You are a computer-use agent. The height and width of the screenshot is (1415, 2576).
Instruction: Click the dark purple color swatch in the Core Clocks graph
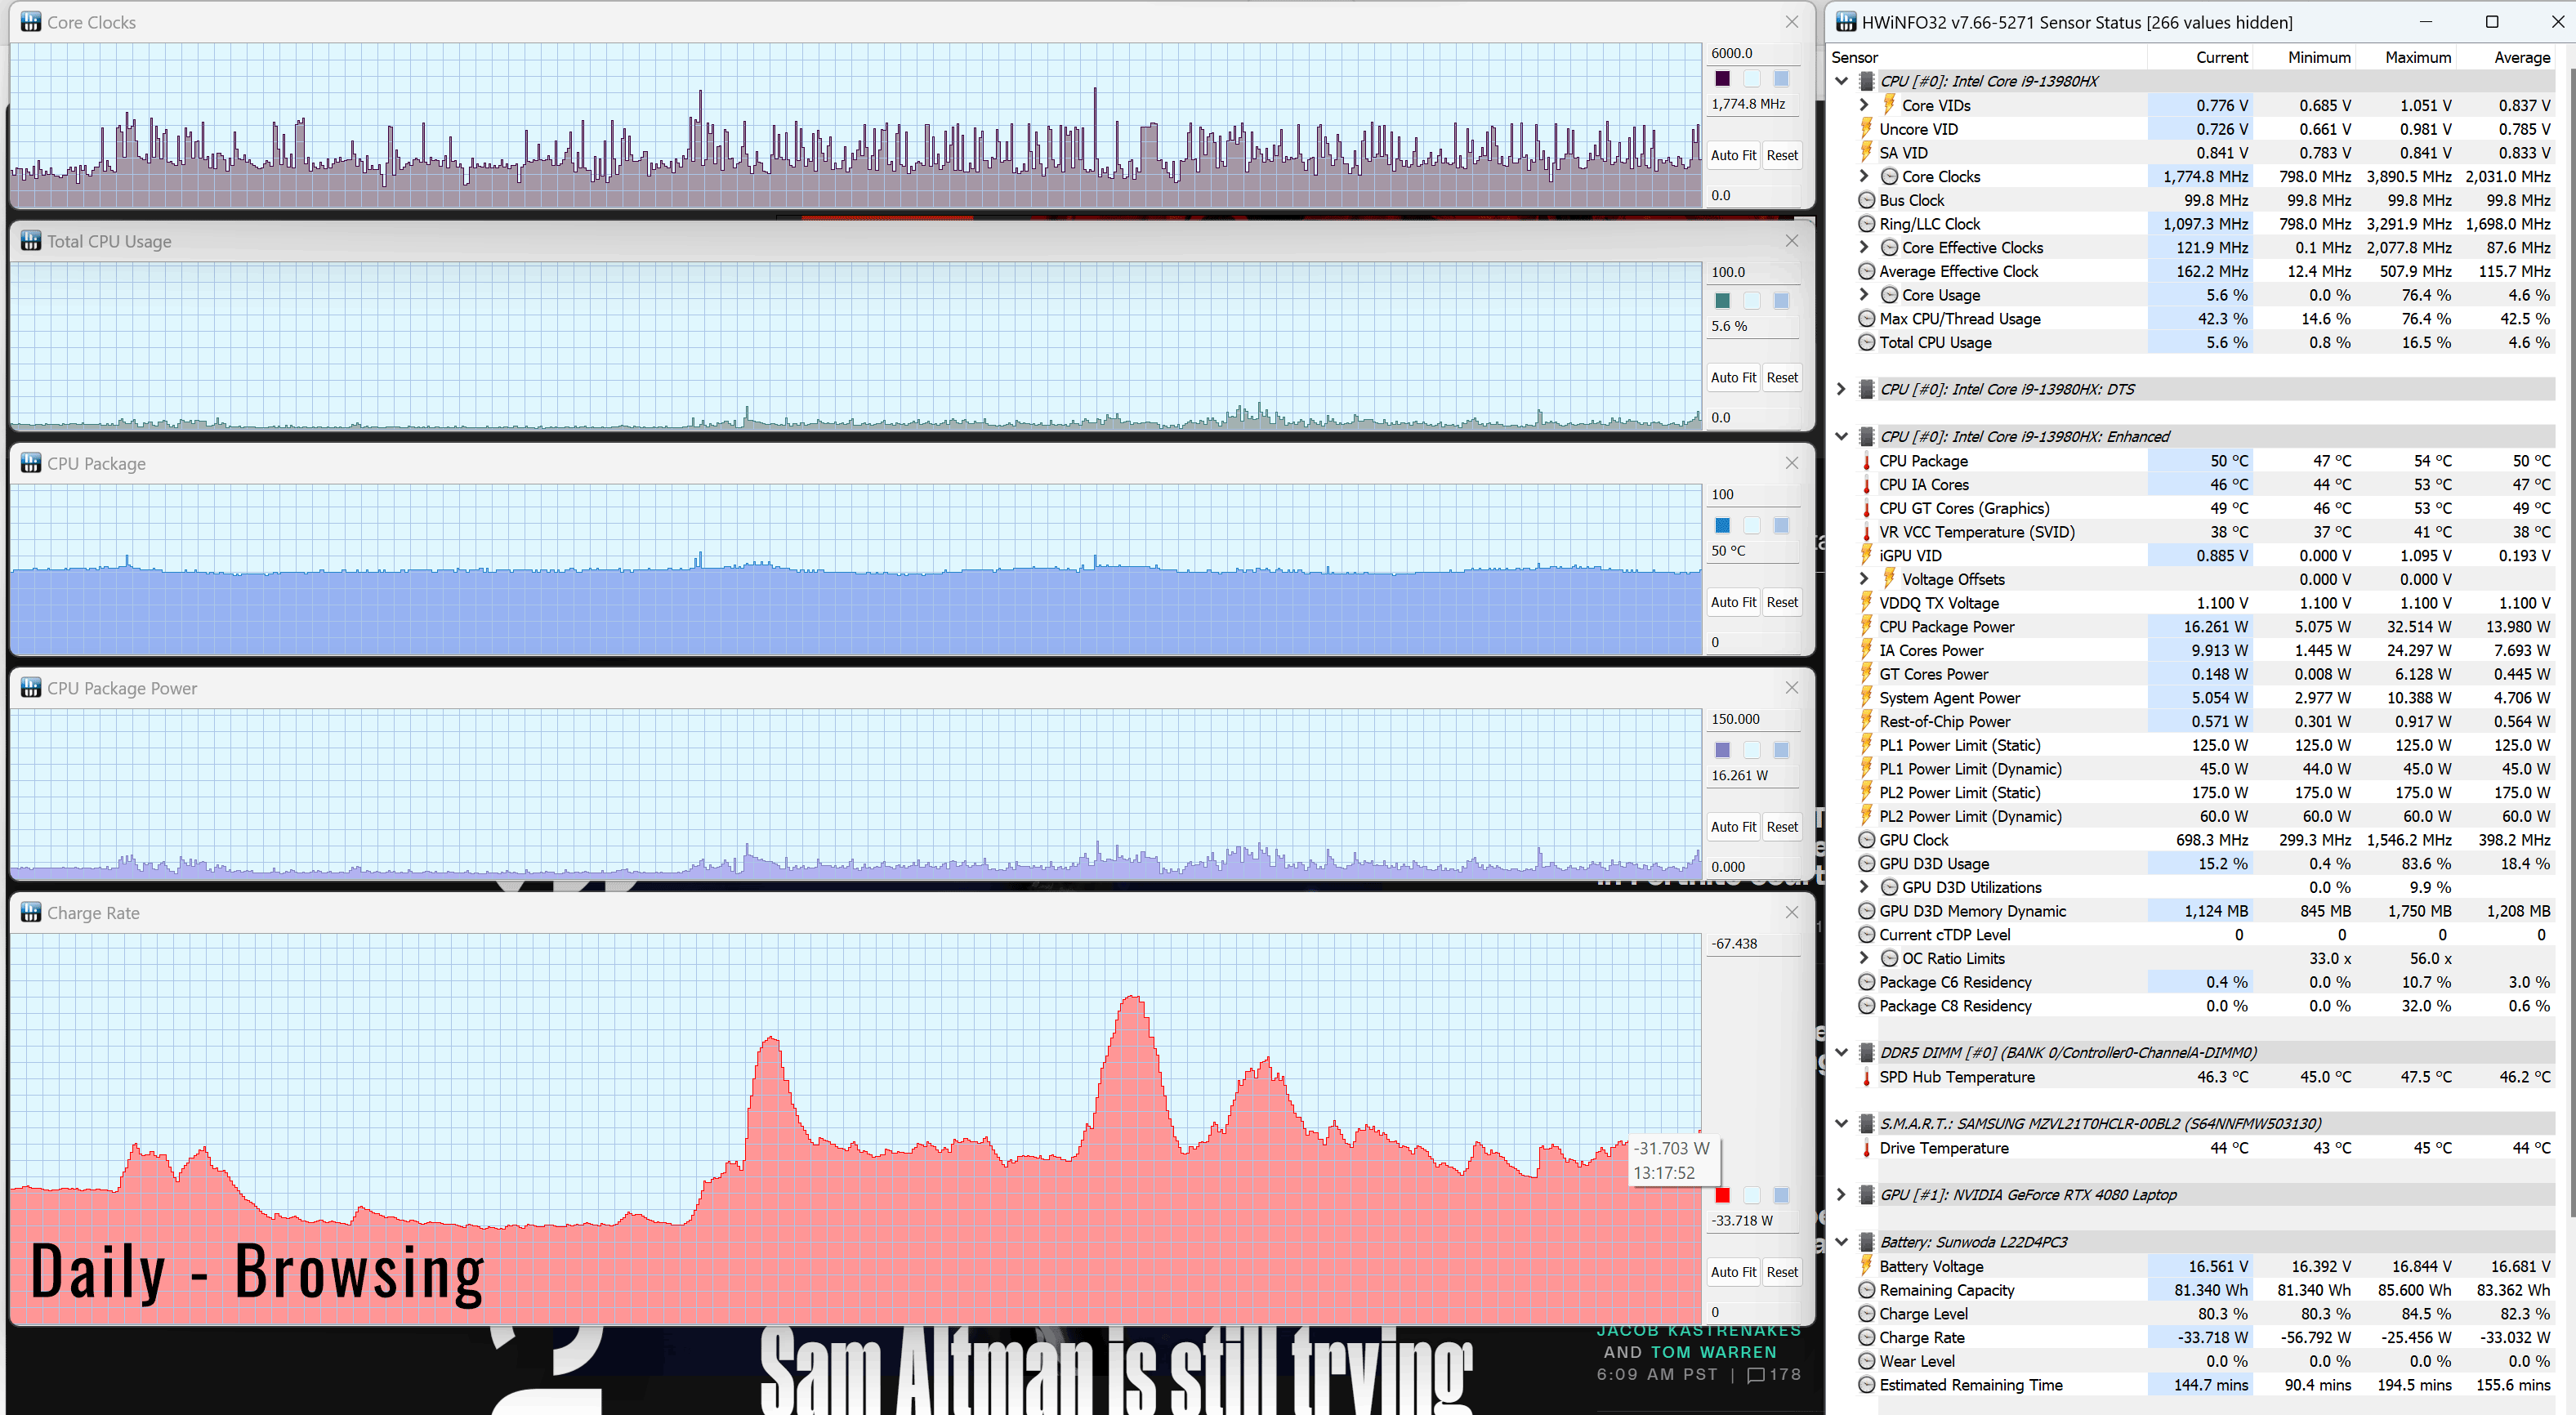(x=1722, y=79)
